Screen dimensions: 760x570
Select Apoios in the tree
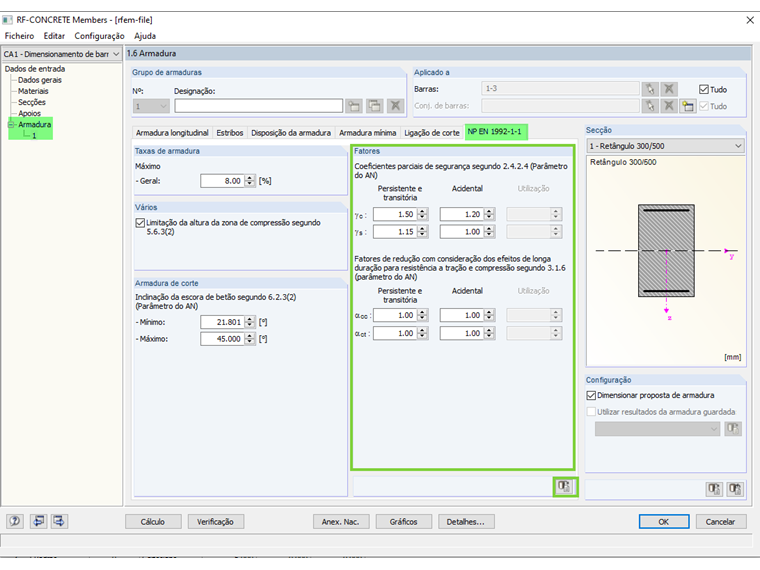29,113
